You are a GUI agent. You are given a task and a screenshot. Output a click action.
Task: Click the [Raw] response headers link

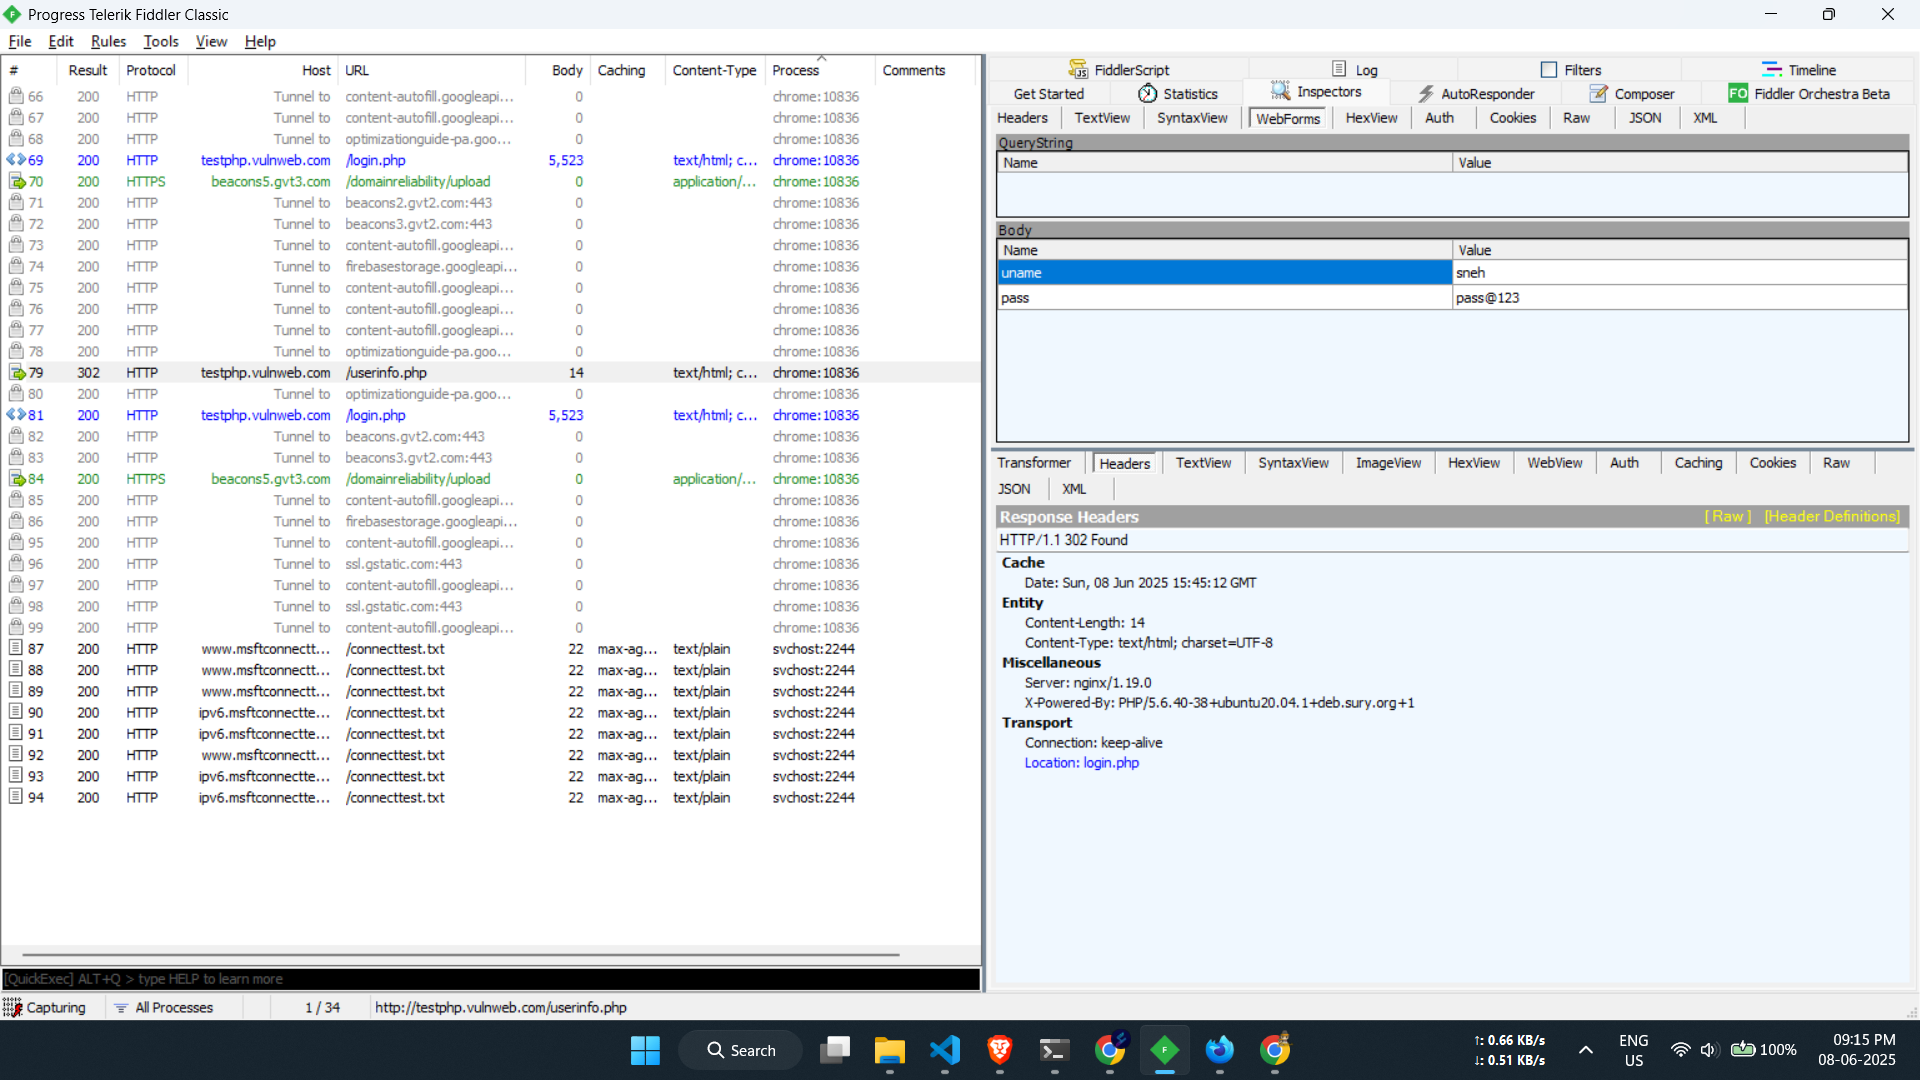pyautogui.click(x=1727, y=517)
